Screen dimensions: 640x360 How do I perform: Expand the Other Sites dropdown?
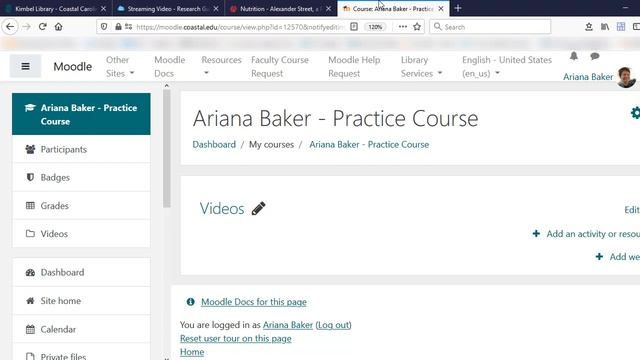click(120, 66)
